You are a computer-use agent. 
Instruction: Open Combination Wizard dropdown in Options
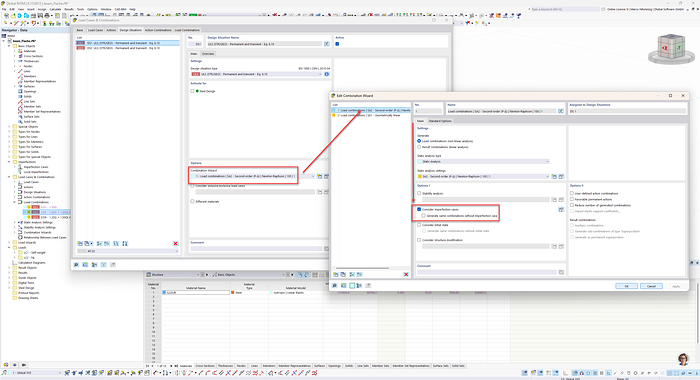[x=312, y=176]
